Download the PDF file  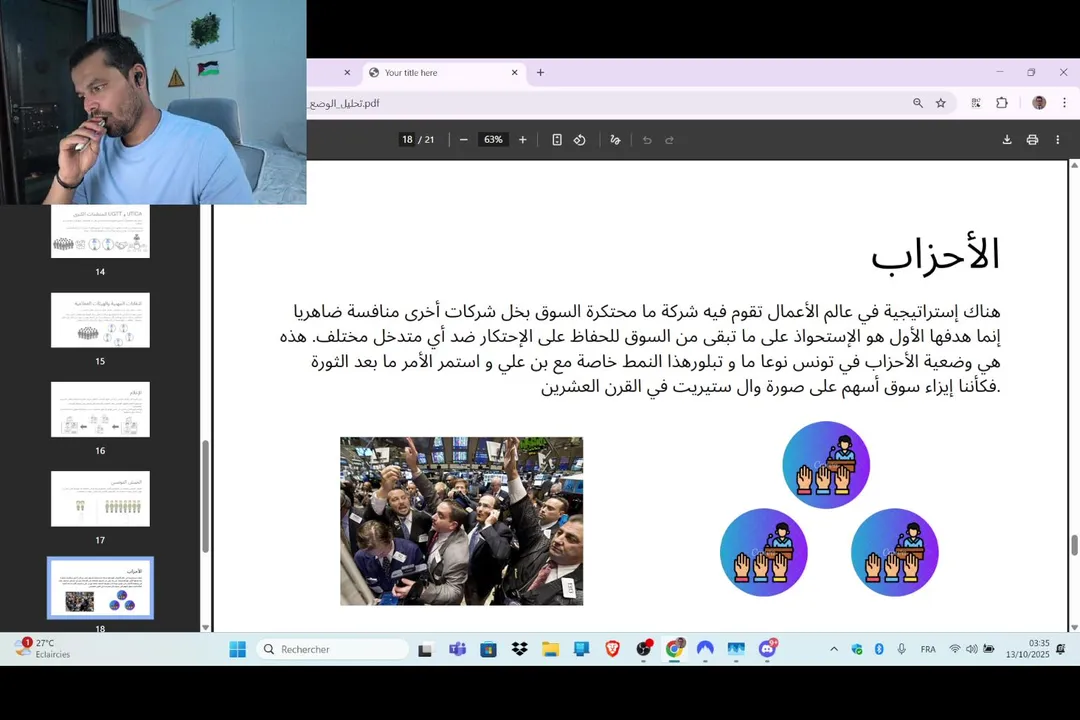[1006, 140]
